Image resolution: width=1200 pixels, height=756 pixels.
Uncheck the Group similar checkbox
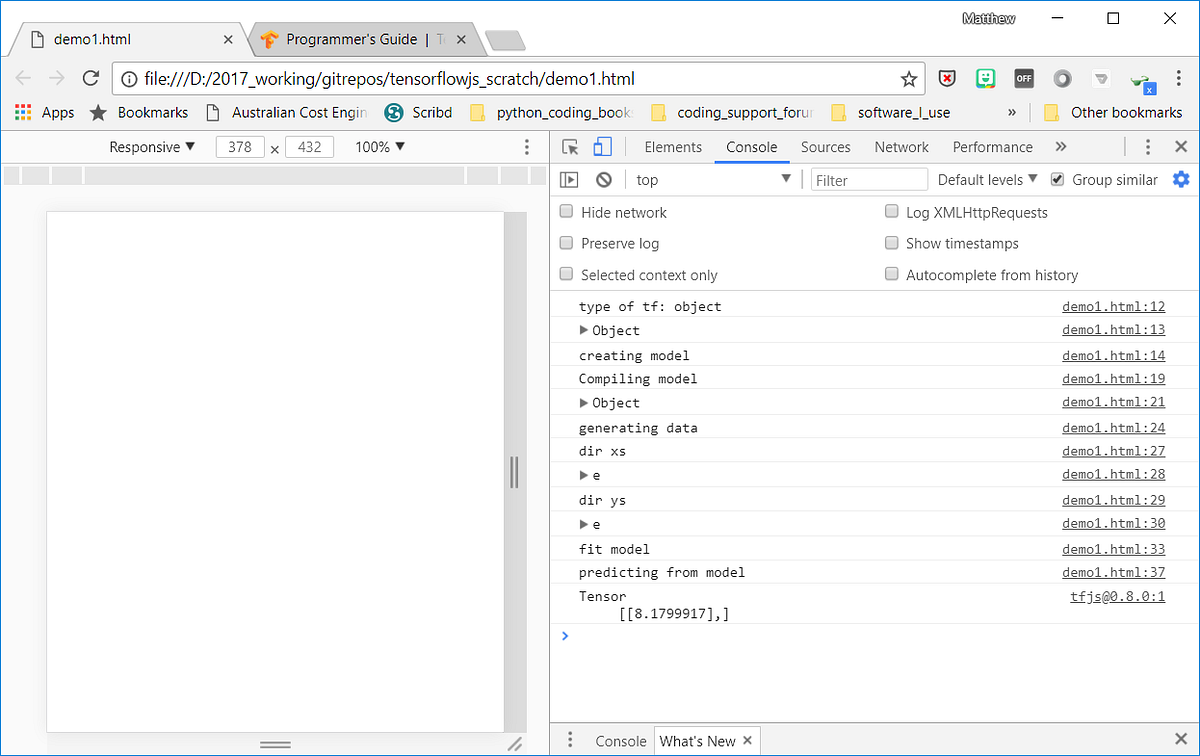pos(1057,179)
